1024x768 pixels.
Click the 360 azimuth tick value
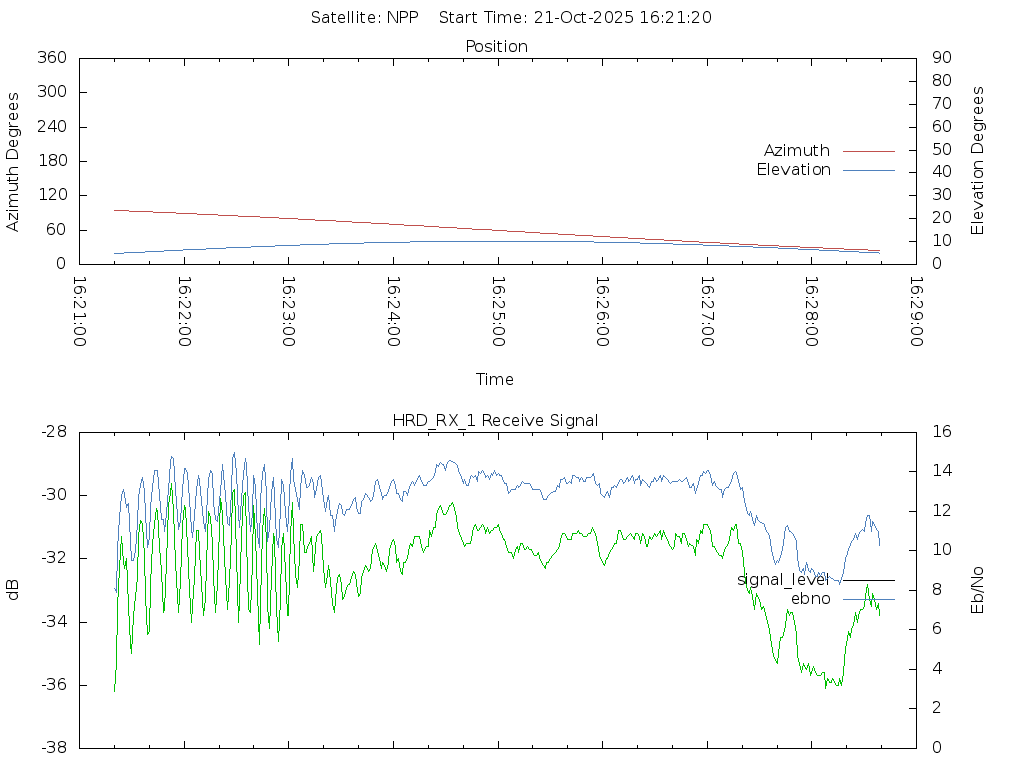pyautogui.click(x=50, y=58)
